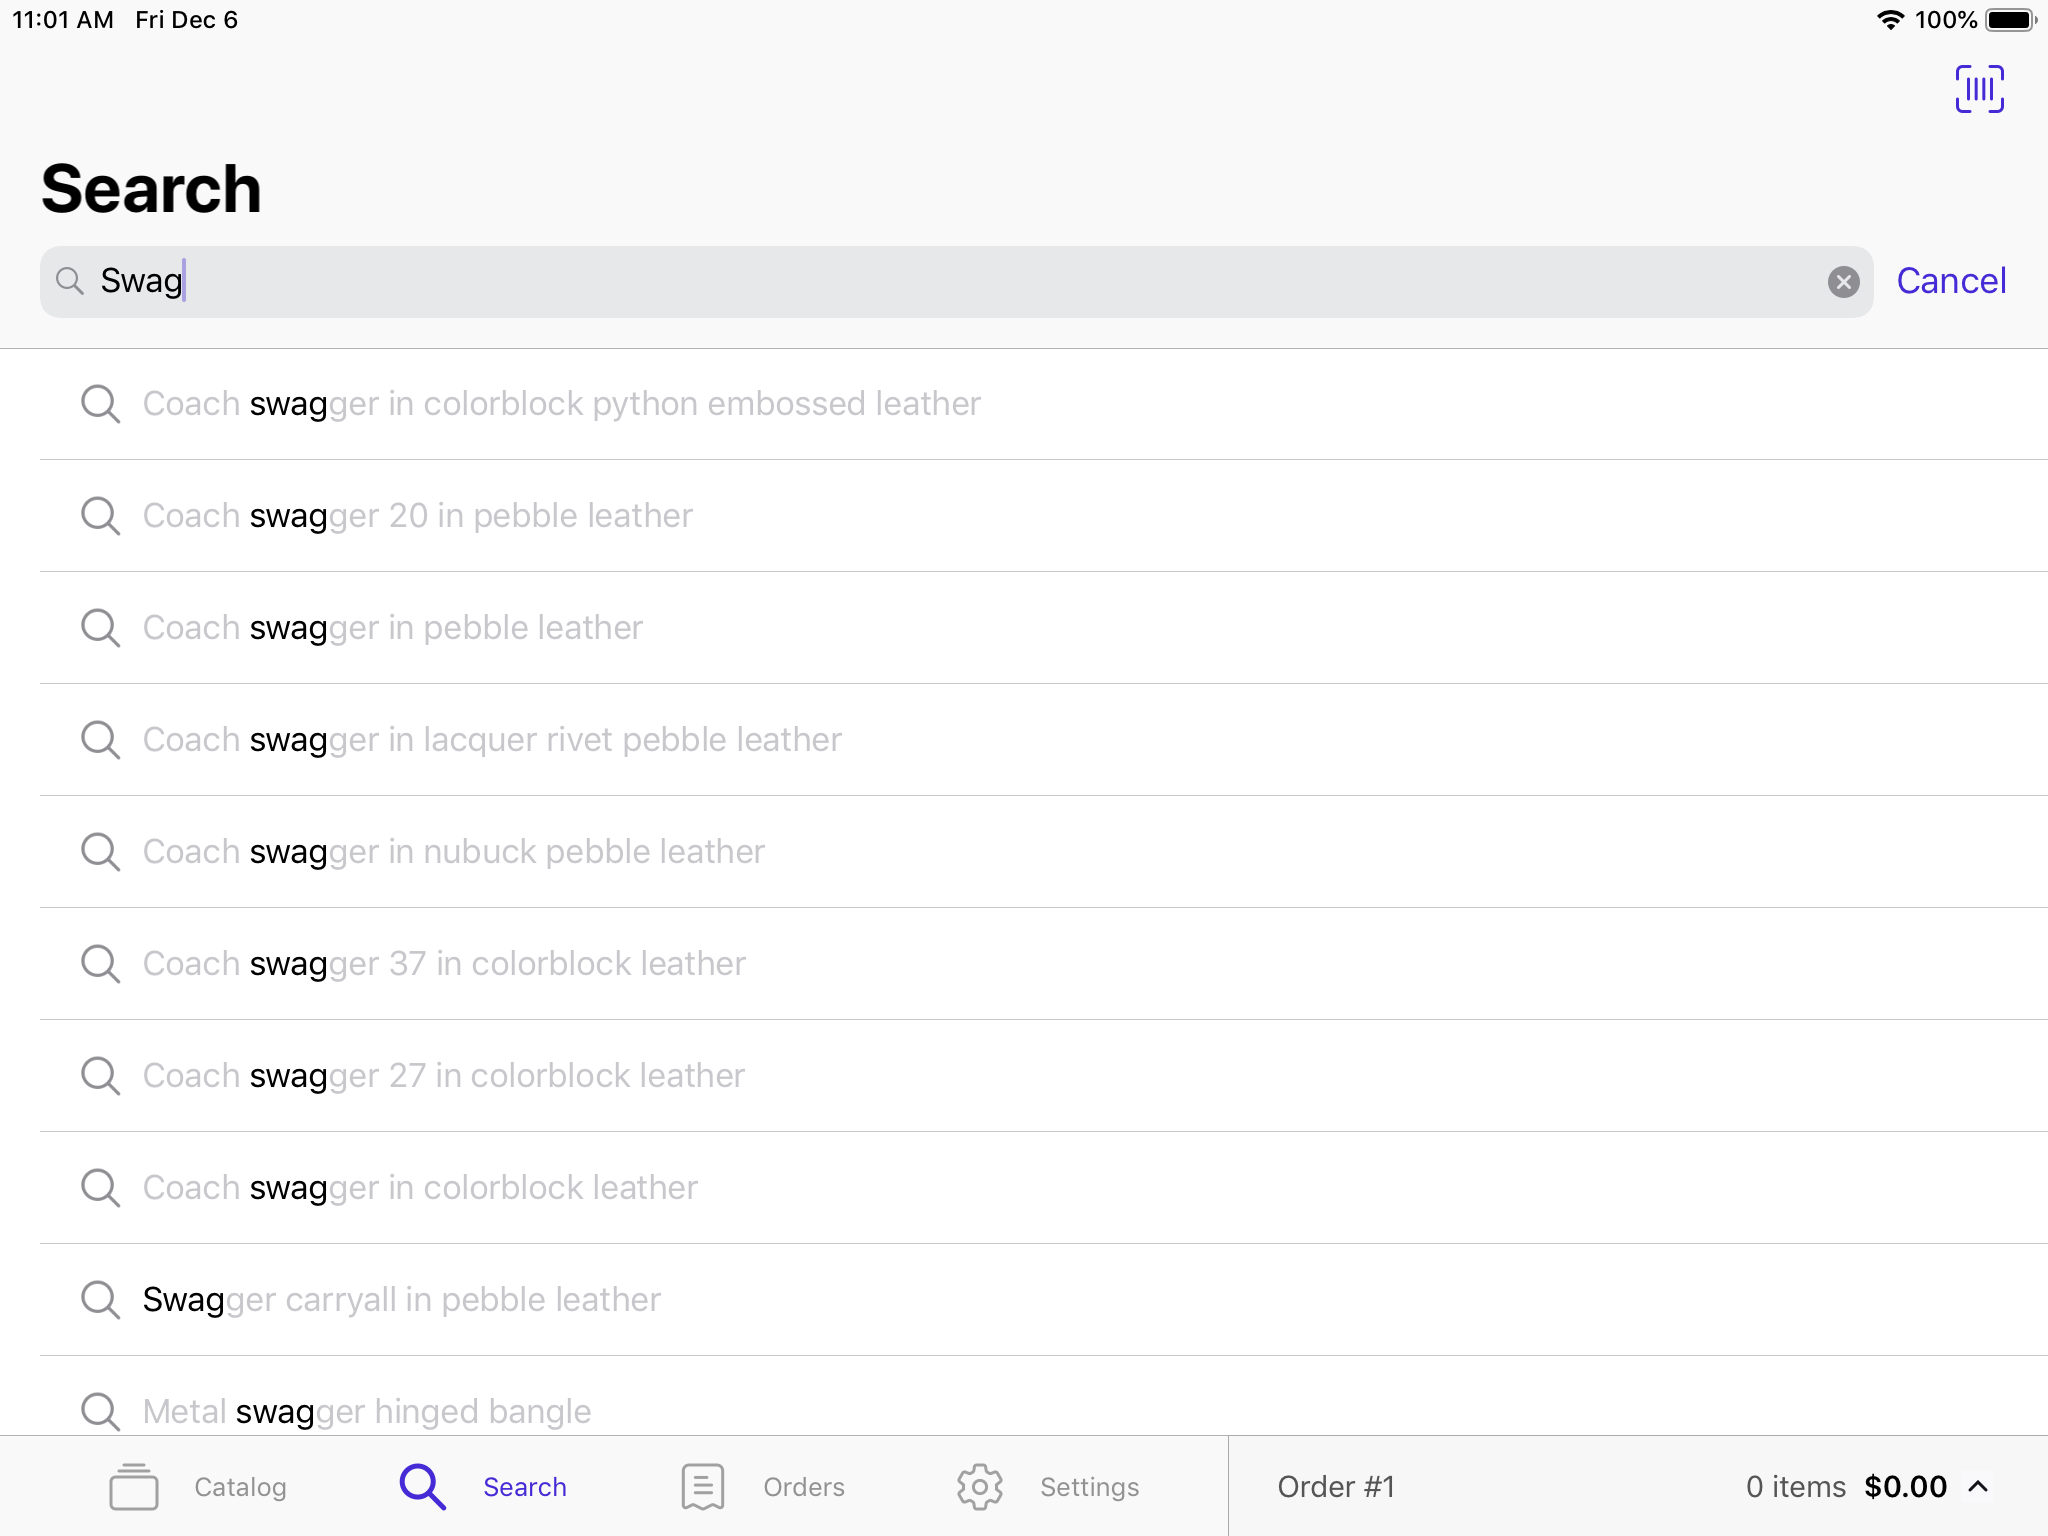
Task: Click search icon beside swagger 20 suggestion
Action: tap(100, 516)
